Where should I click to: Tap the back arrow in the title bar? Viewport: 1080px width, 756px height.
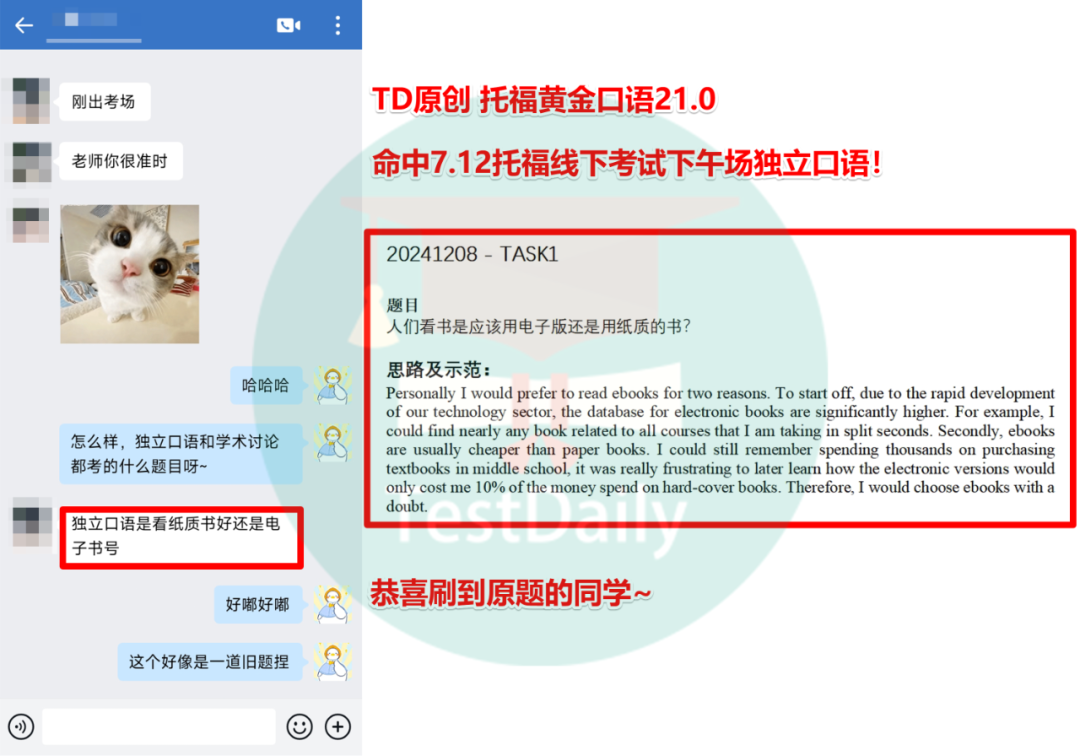pos(22,25)
